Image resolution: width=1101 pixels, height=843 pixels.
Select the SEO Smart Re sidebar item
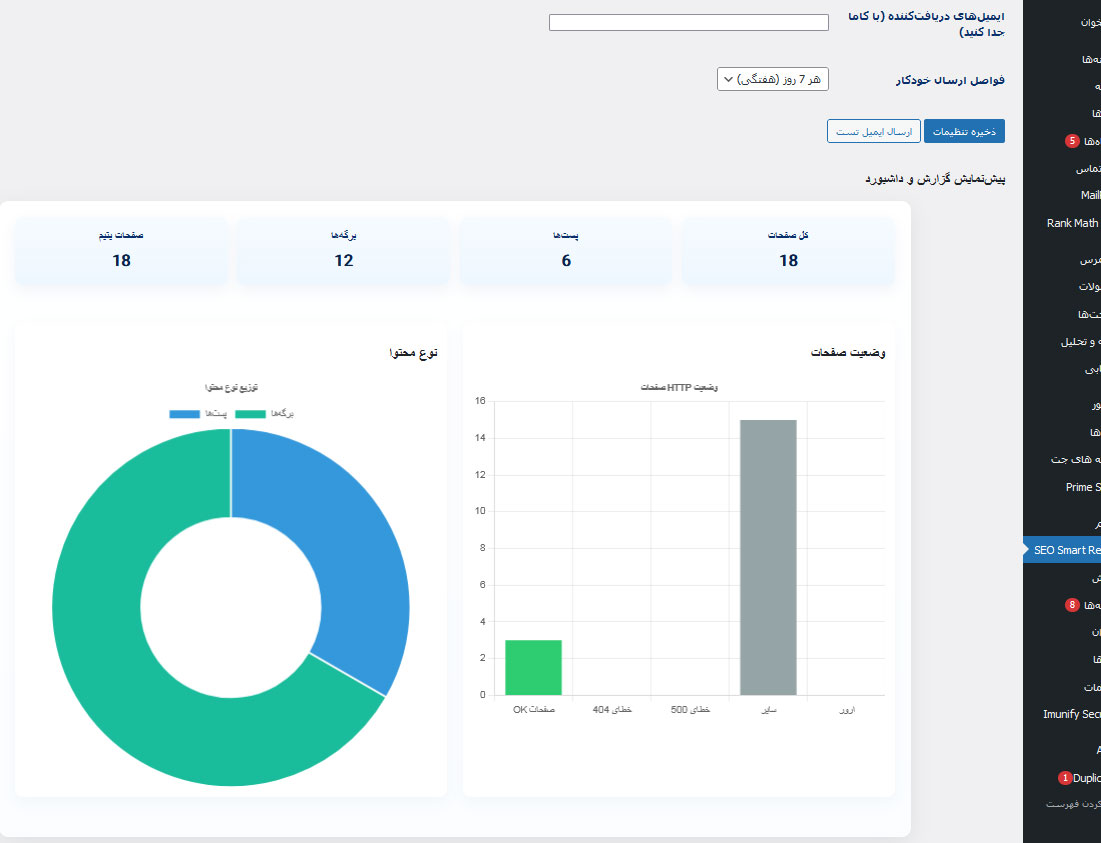[x=1067, y=550]
